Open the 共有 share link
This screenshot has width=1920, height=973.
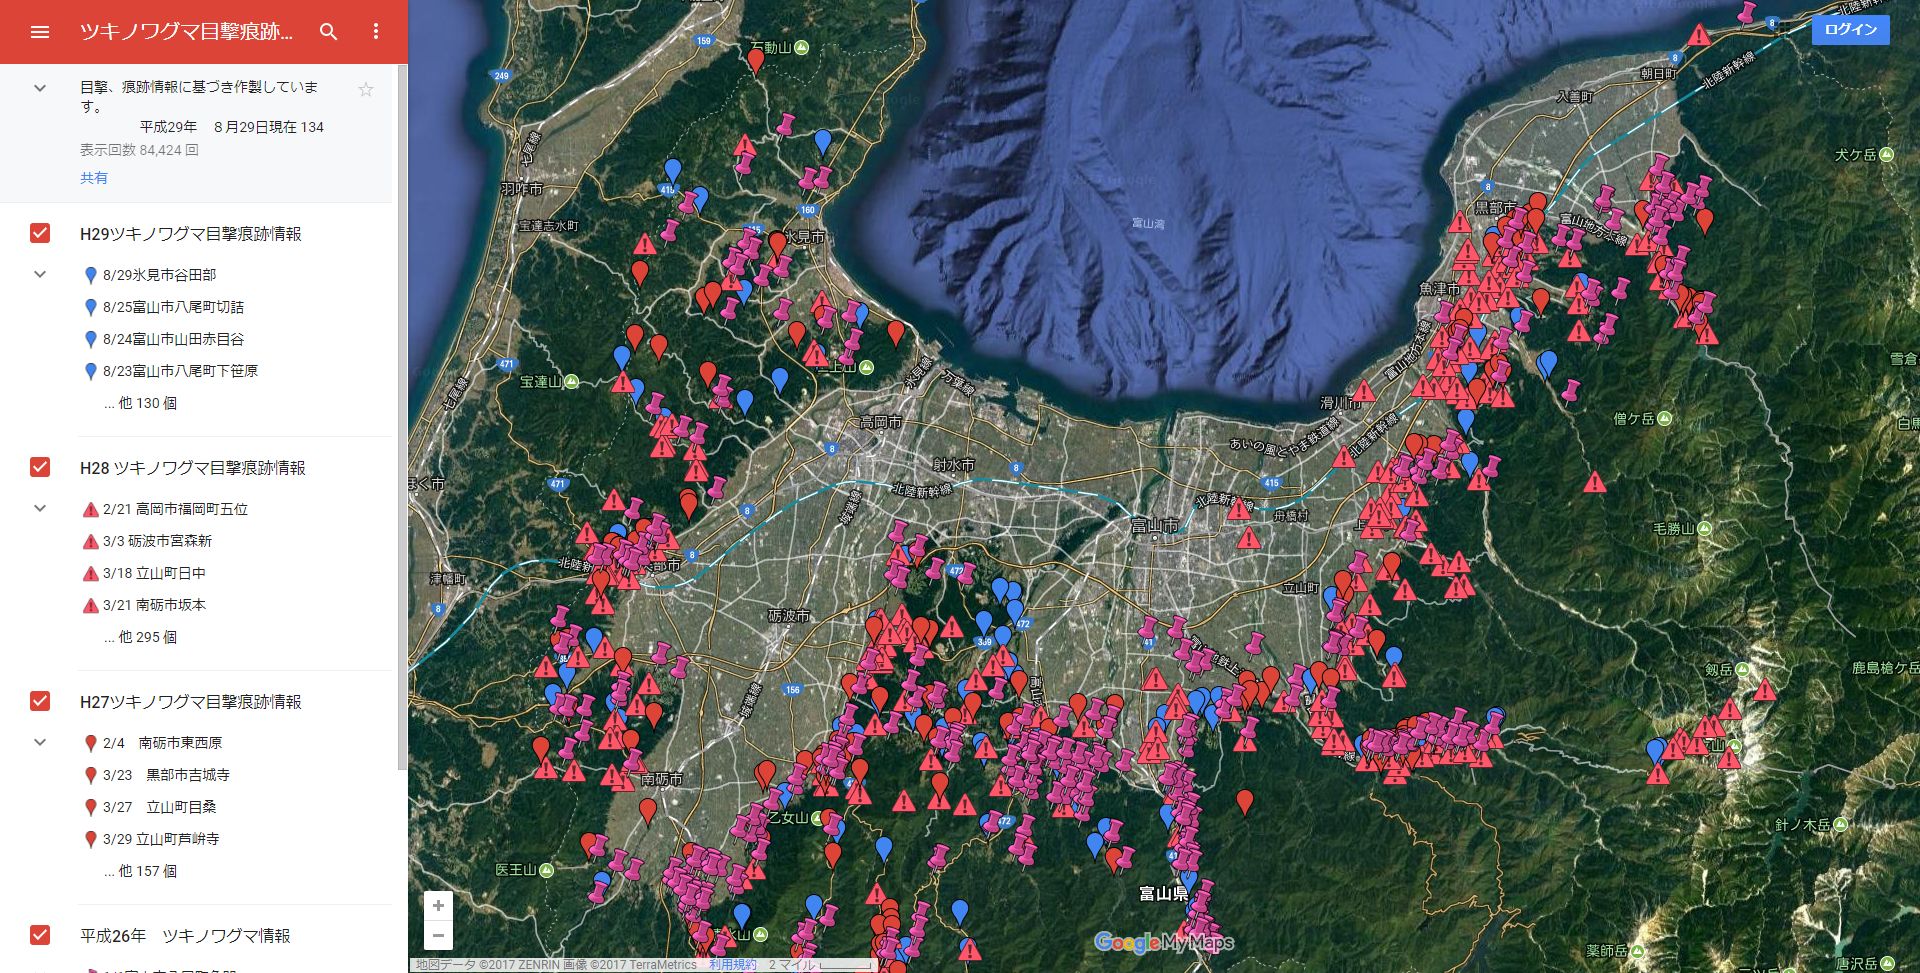click(94, 178)
